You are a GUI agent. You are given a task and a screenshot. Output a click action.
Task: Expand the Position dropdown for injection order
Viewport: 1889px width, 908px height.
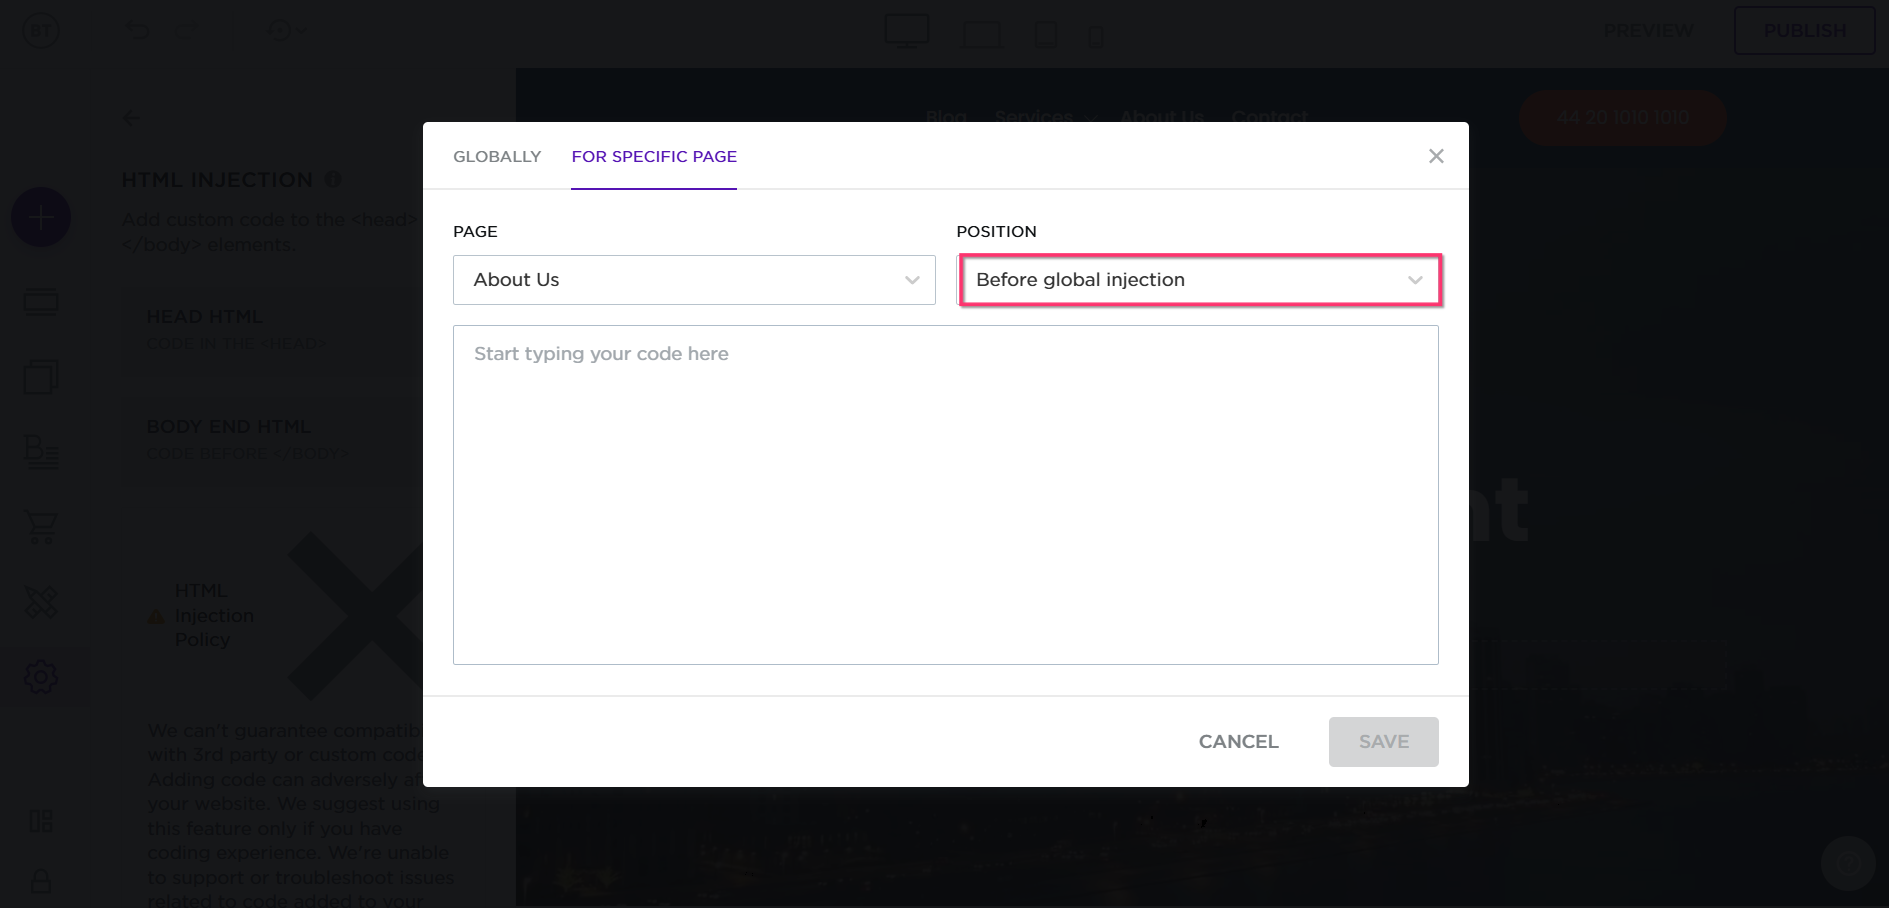(x=1199, y=280)
